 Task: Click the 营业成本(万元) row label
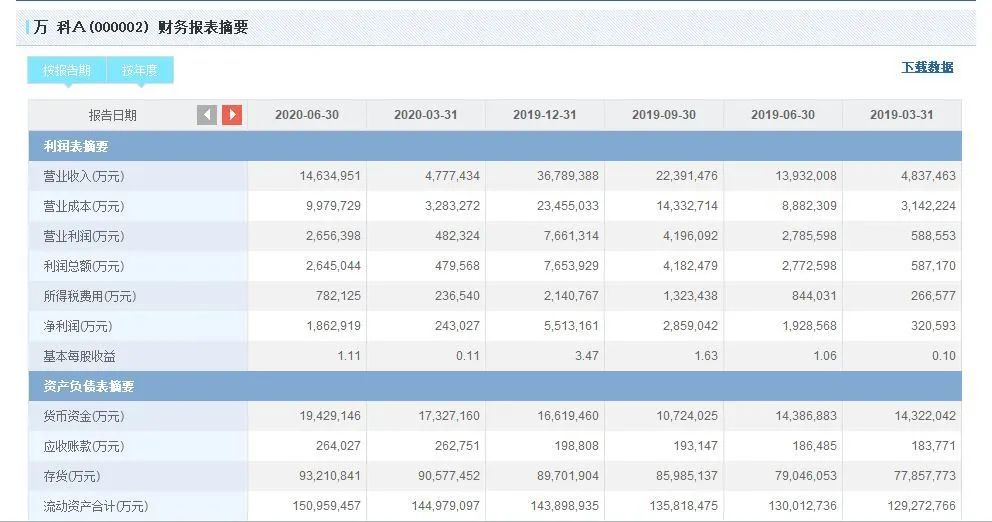point(84,206)
